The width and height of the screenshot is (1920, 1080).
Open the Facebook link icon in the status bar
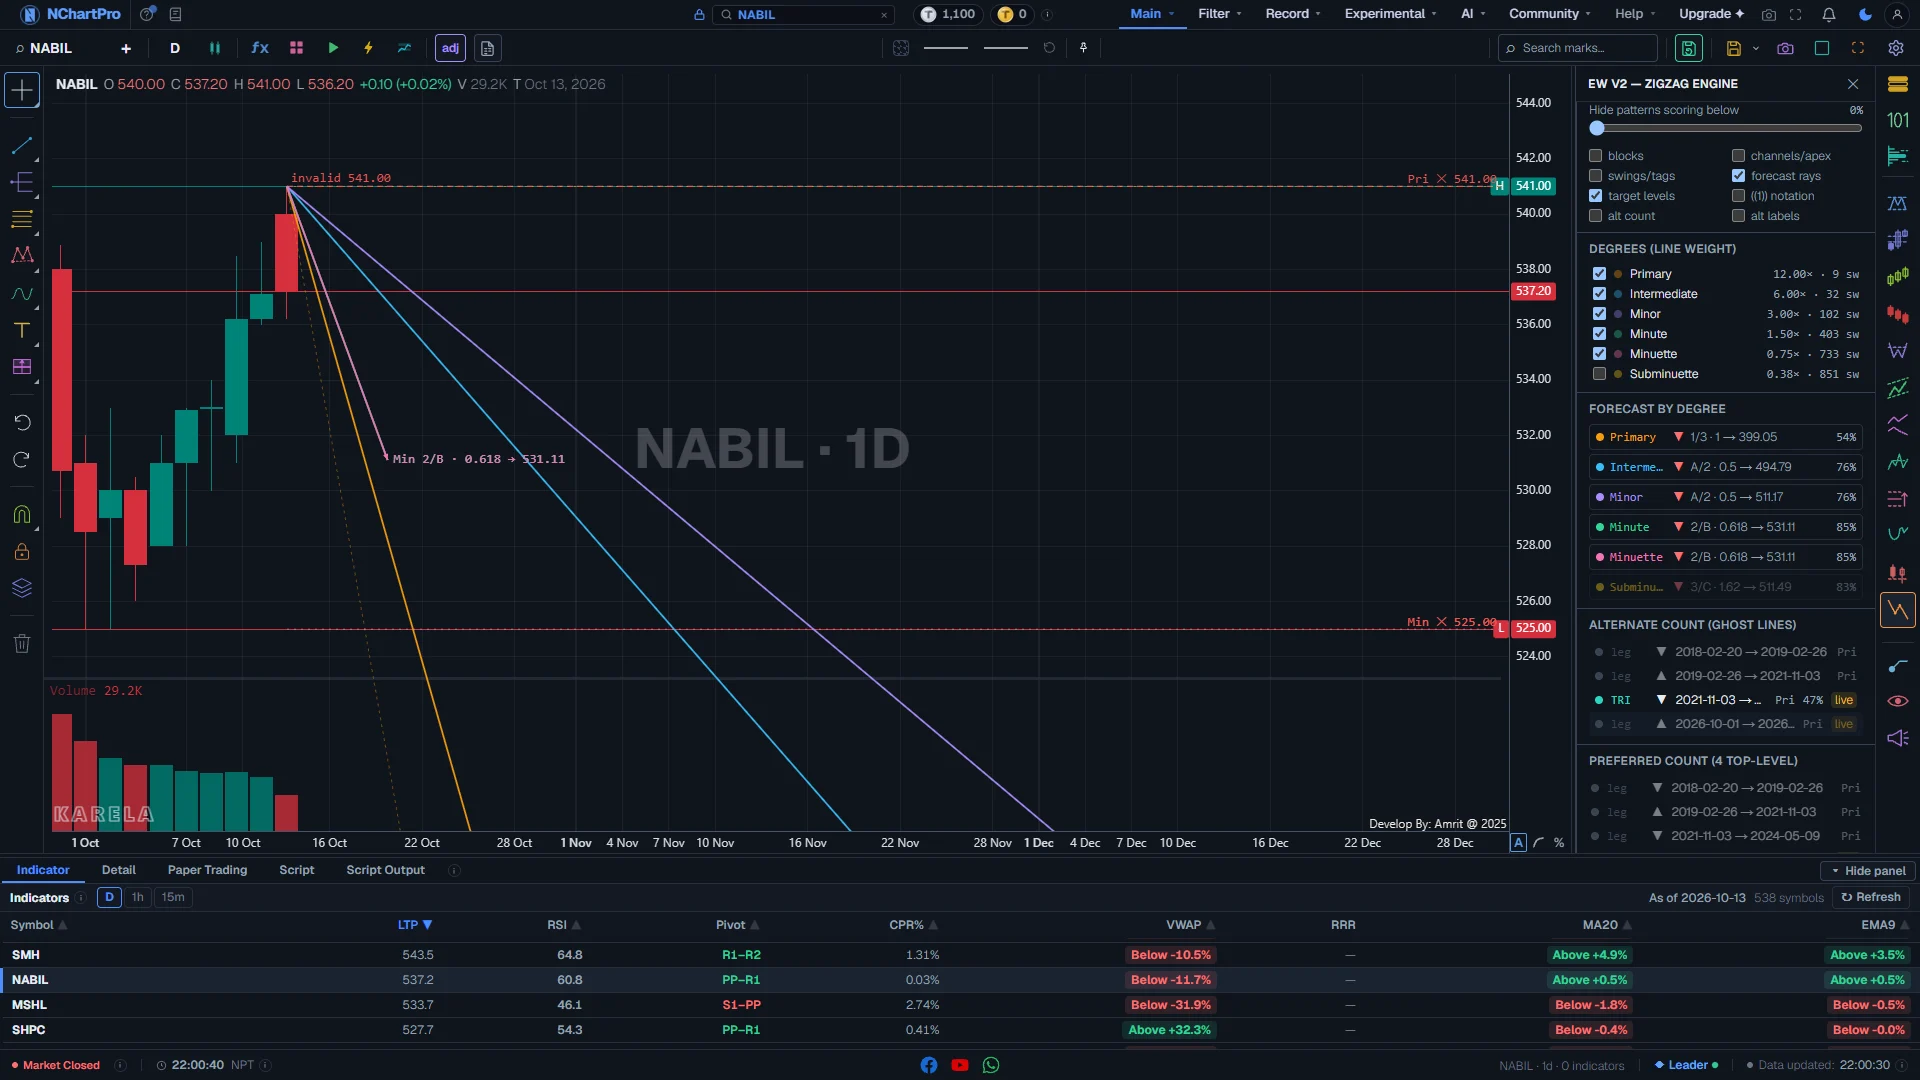pyautogui.click(x=928, y=1065)
